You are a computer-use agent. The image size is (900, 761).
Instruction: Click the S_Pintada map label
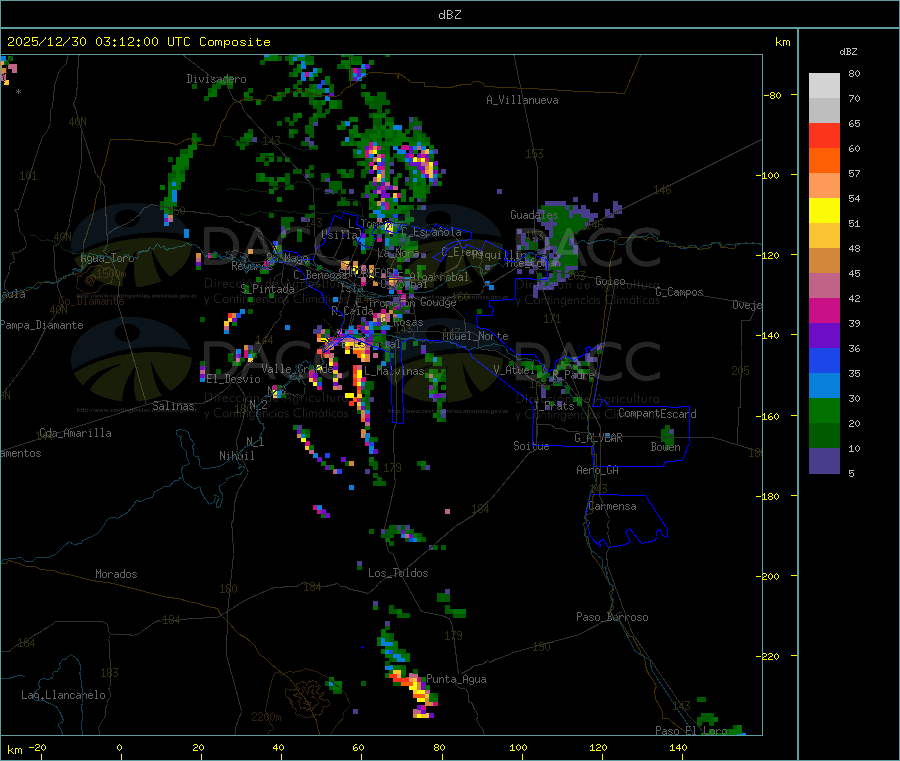(267, 289)
